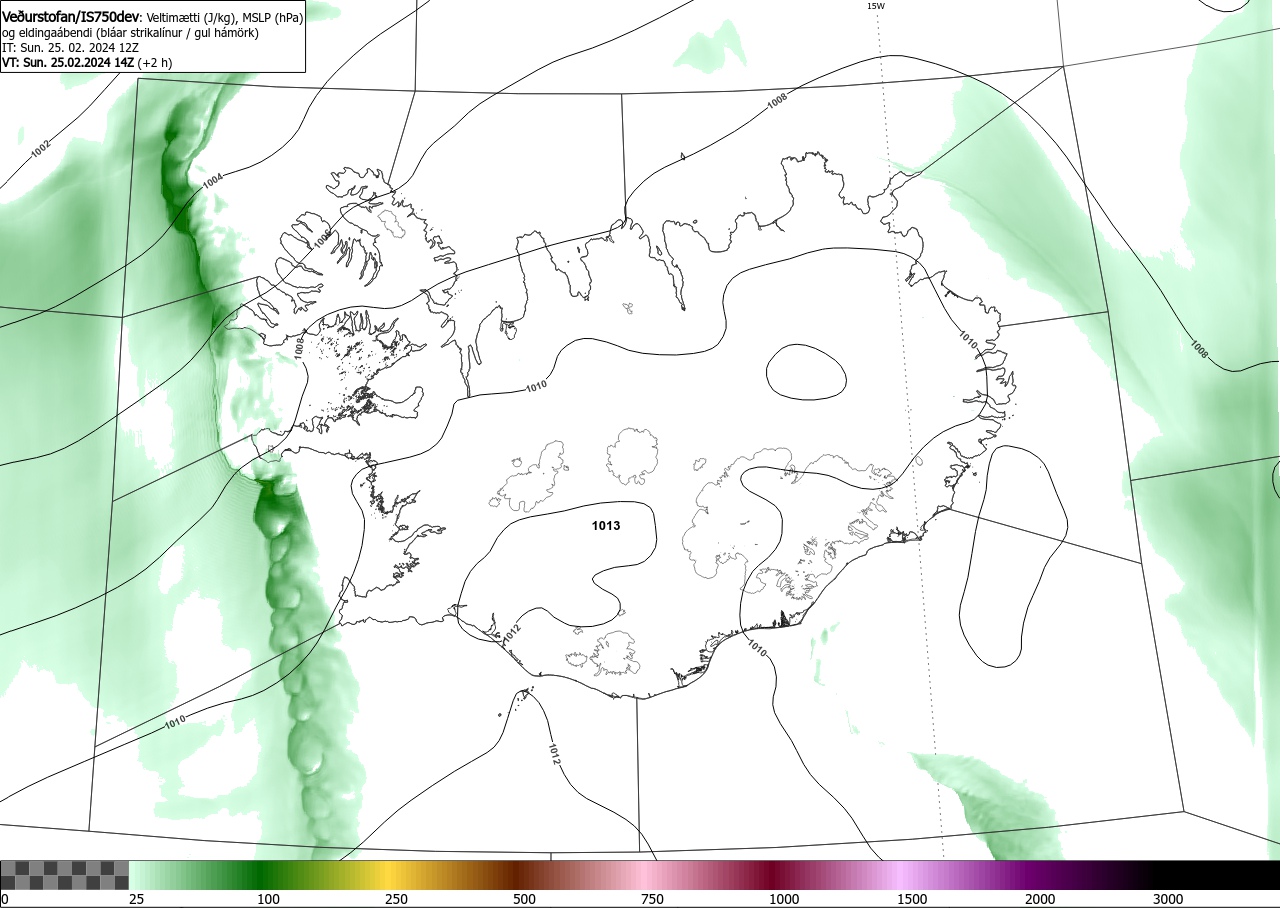
Task: Click the color scale value 100
Action: click(268, 899)
